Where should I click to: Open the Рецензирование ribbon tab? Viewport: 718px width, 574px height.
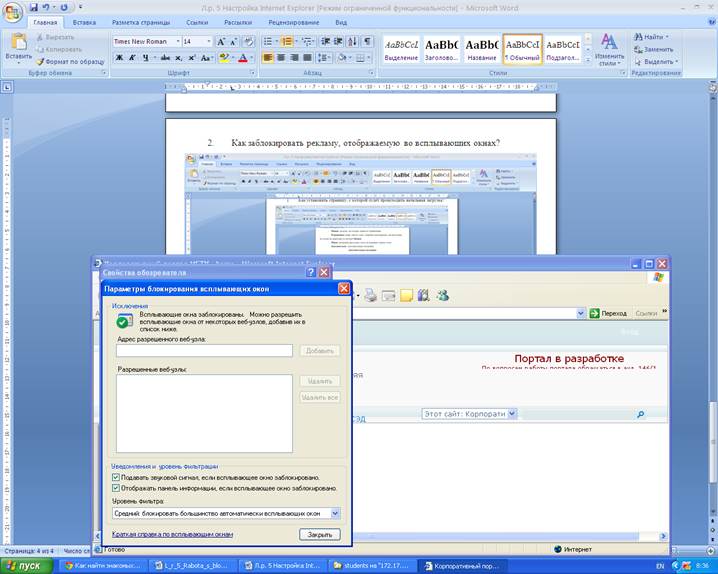click(x=294, y=21)
